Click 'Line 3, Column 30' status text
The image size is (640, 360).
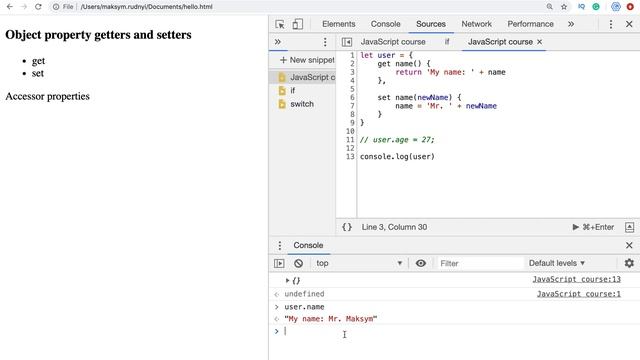tap(394, 227)
